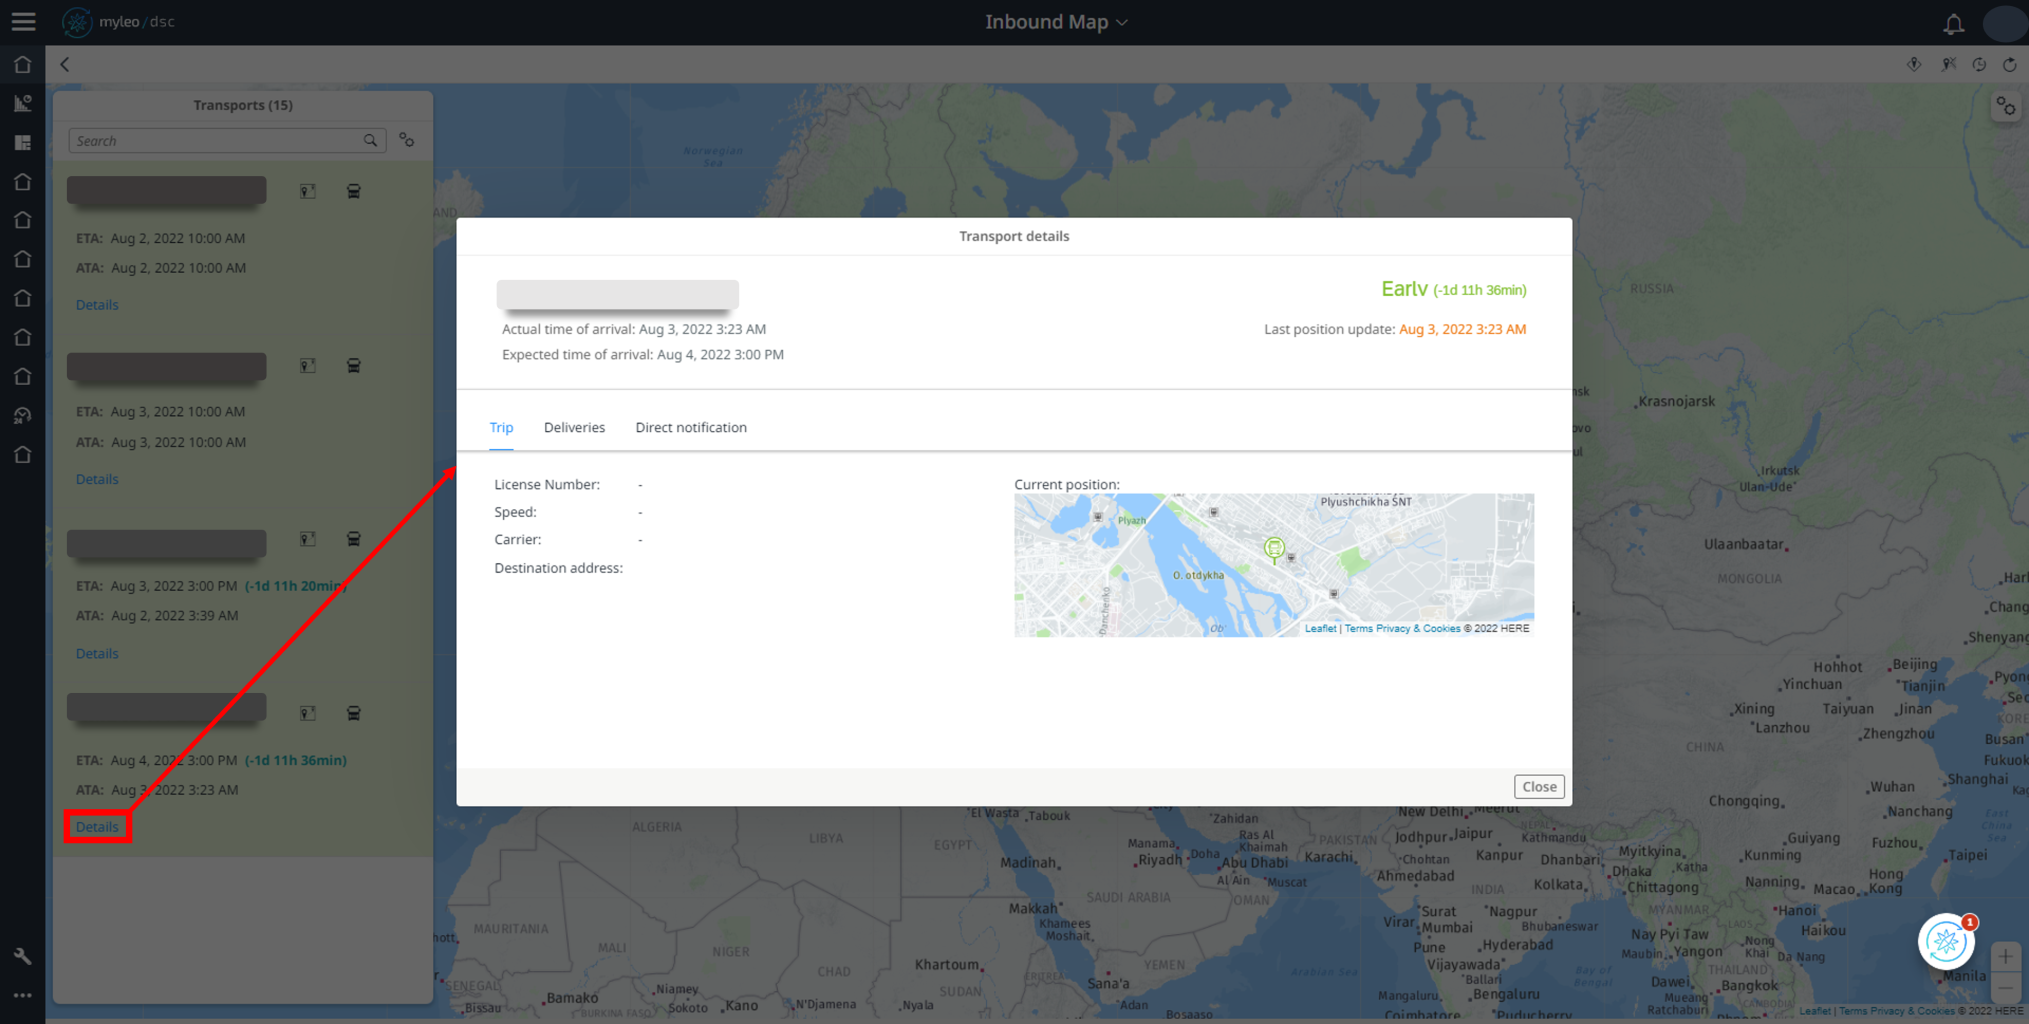
Task: Show on map for the -1d 11h 20min transport
Action: click(x=307, y=540)
